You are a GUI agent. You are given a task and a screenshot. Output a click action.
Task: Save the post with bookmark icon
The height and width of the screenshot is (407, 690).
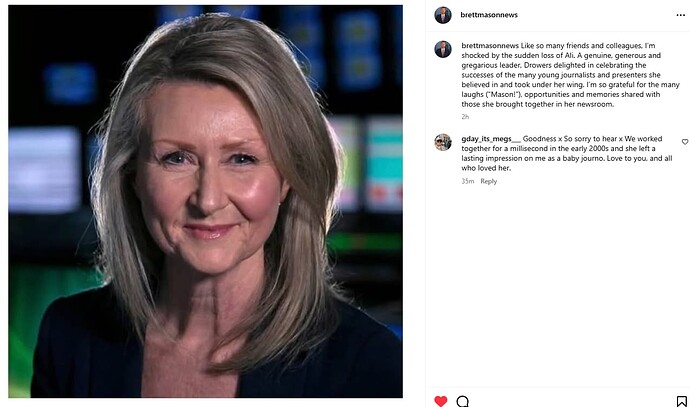pos(681,401)
